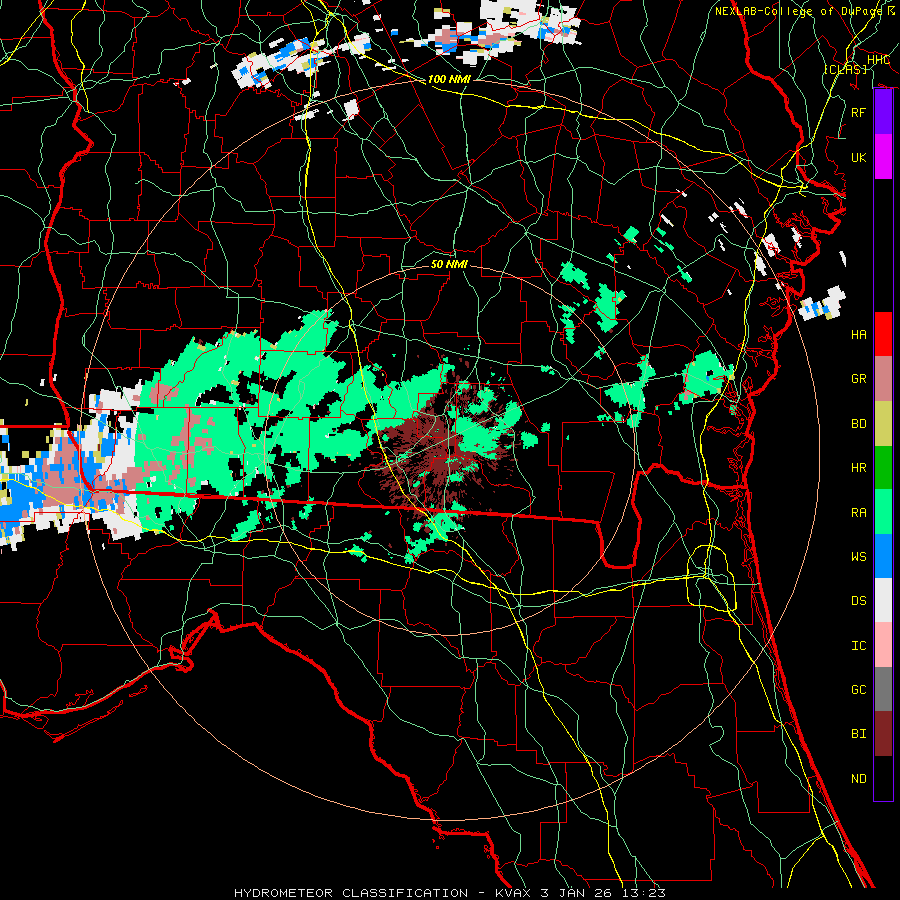Click the HA legend label
900x900 pixels.
tap(859, 334)
